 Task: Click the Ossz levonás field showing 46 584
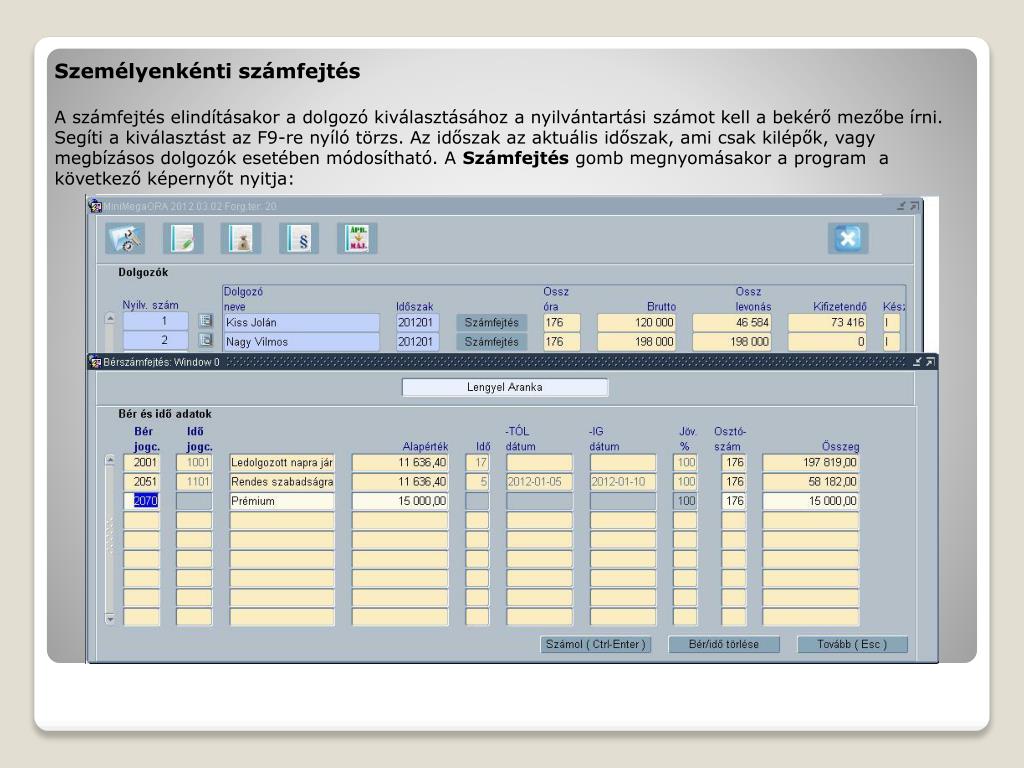click(x=732, y=323)
